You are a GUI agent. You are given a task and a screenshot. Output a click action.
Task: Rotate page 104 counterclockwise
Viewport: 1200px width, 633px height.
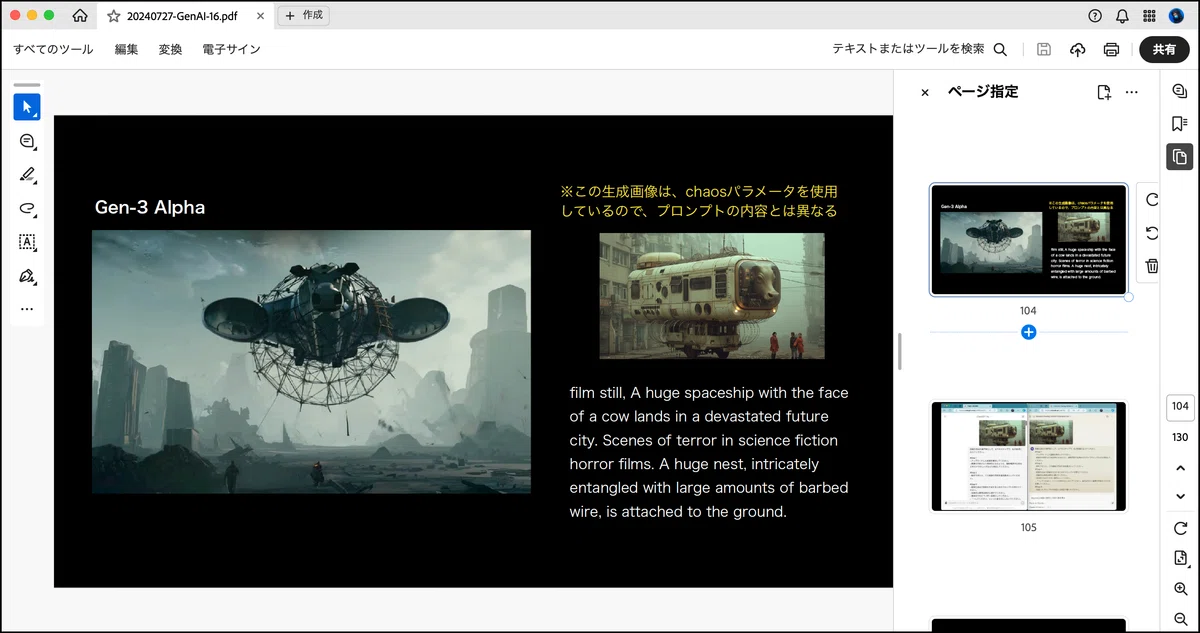point(1152,232)
